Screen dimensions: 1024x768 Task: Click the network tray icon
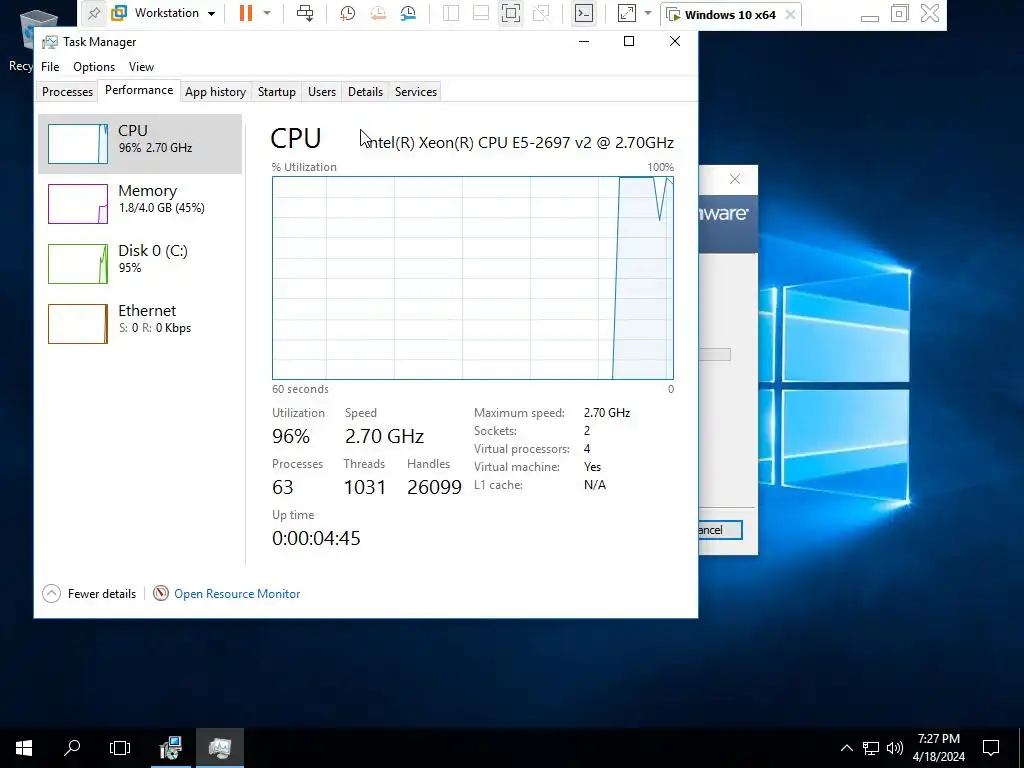click(871, 748)
